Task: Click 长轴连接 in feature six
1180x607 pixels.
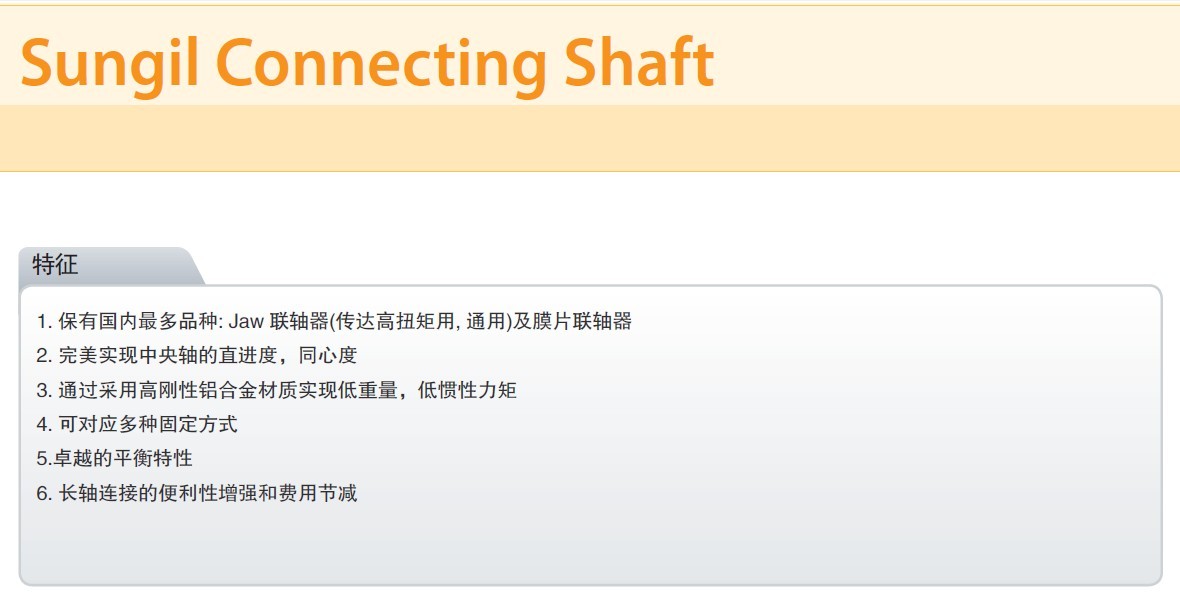Action: (97, 493)
